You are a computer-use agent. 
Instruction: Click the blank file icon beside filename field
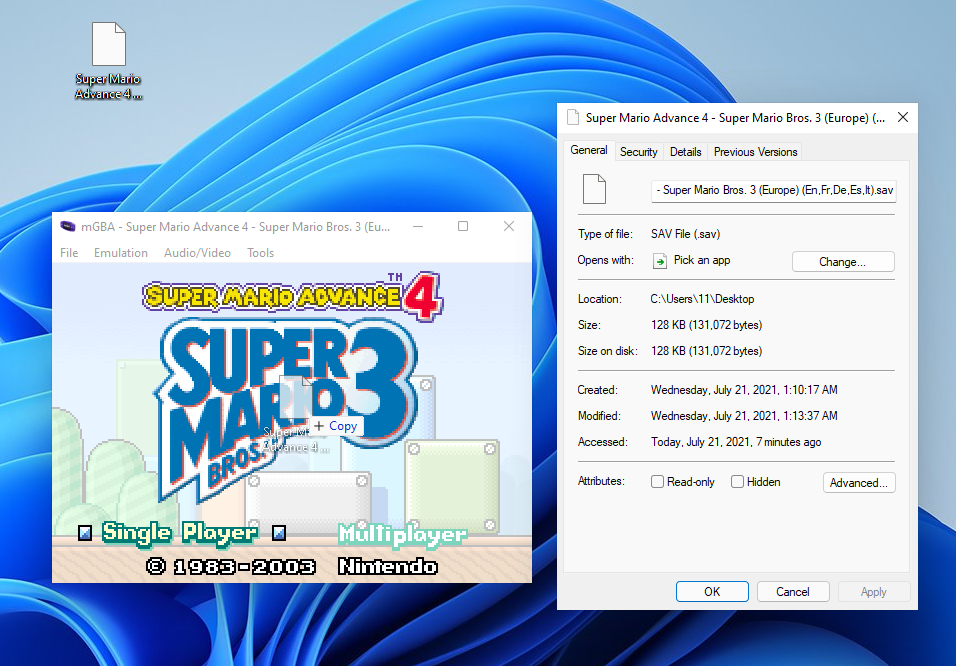point(594,189)
